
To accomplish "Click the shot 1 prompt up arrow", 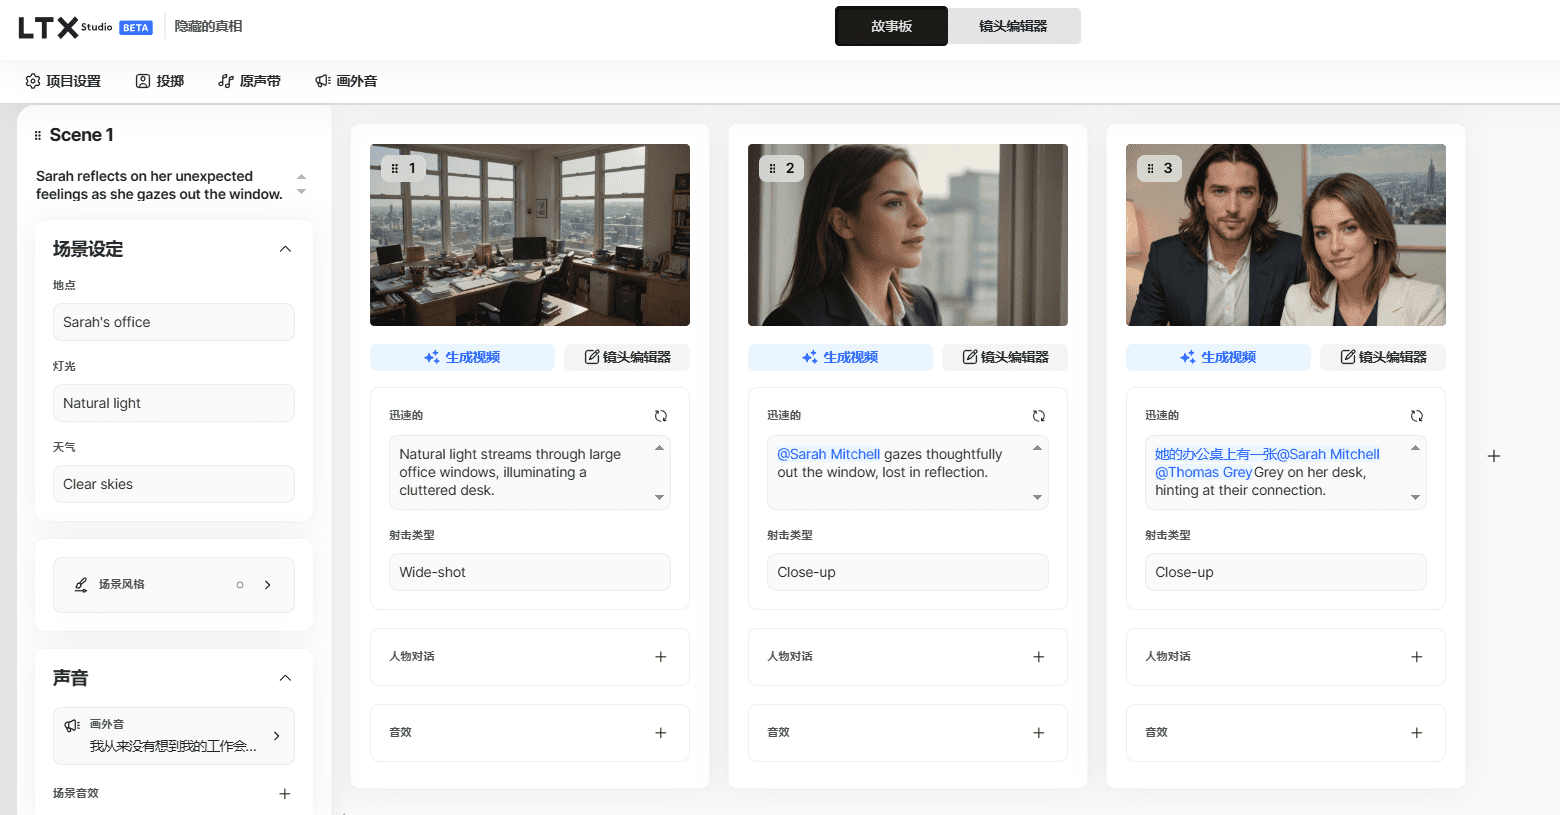I will [659, 448].
